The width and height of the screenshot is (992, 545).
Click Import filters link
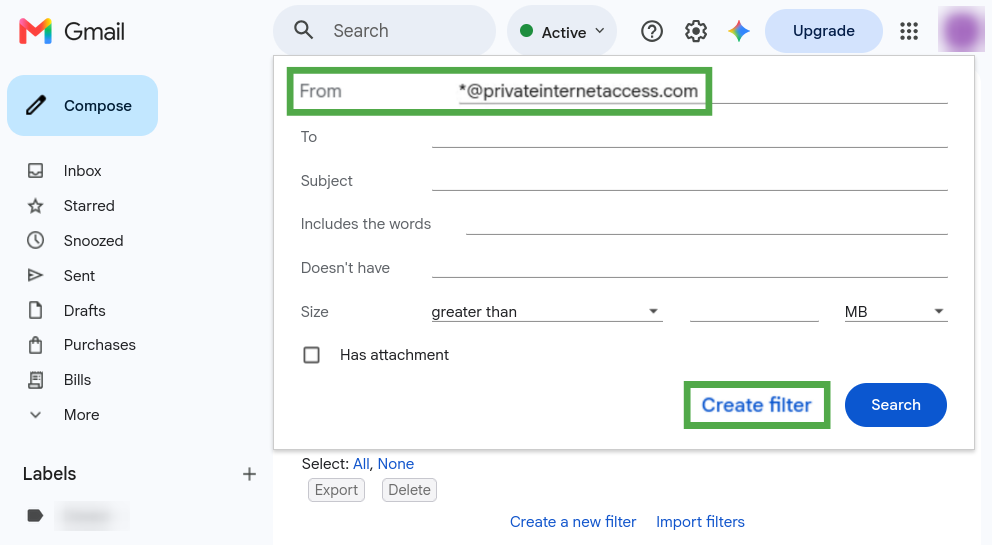(700, 522)
